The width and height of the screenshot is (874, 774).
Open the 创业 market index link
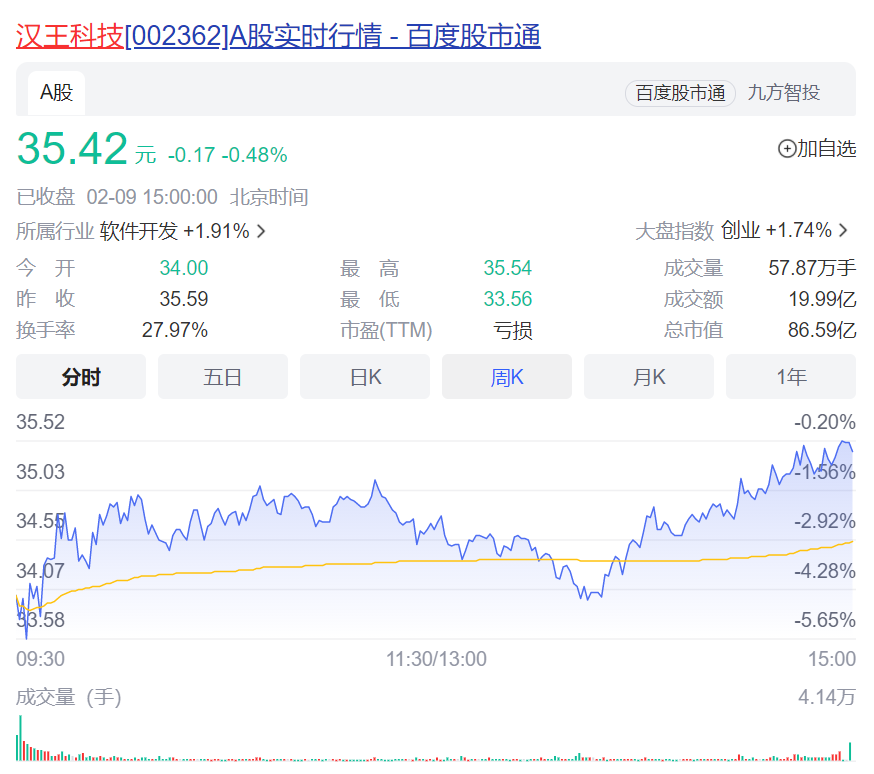pyautogui.click(x=740, y=230)
